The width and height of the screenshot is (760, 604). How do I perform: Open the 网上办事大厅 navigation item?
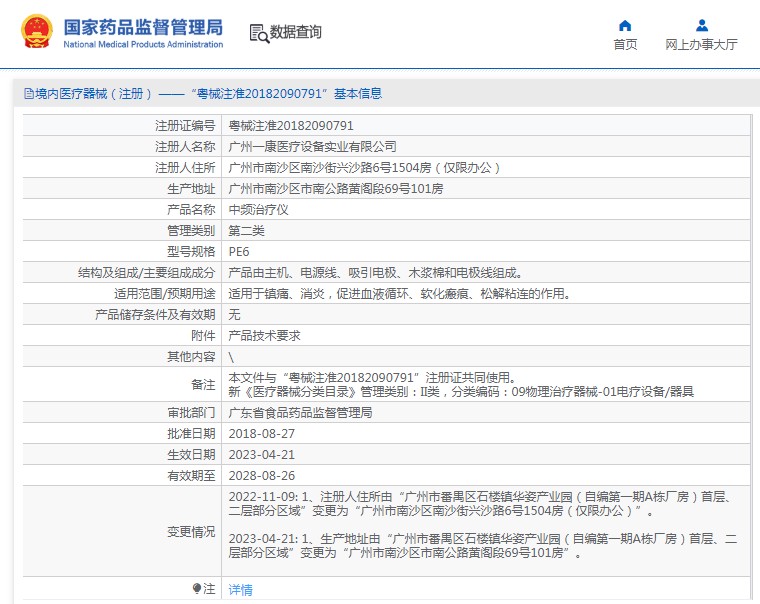tap(701, 45)
